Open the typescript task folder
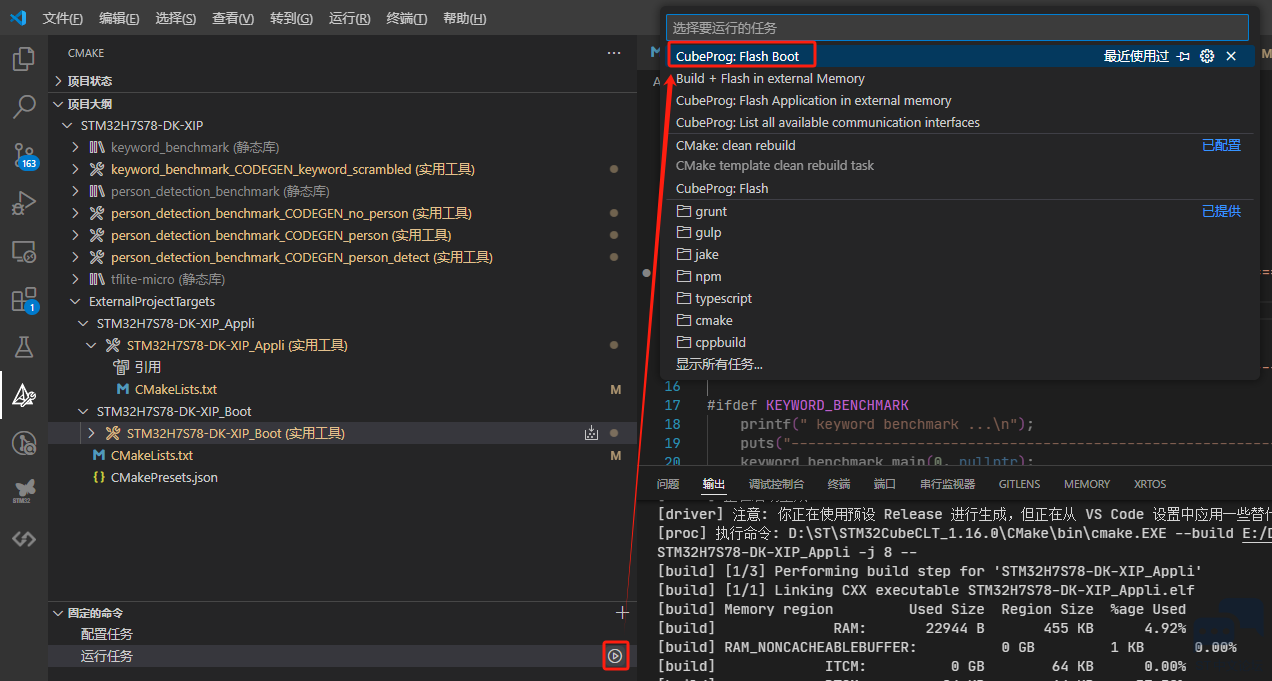 tap(960, 298)
